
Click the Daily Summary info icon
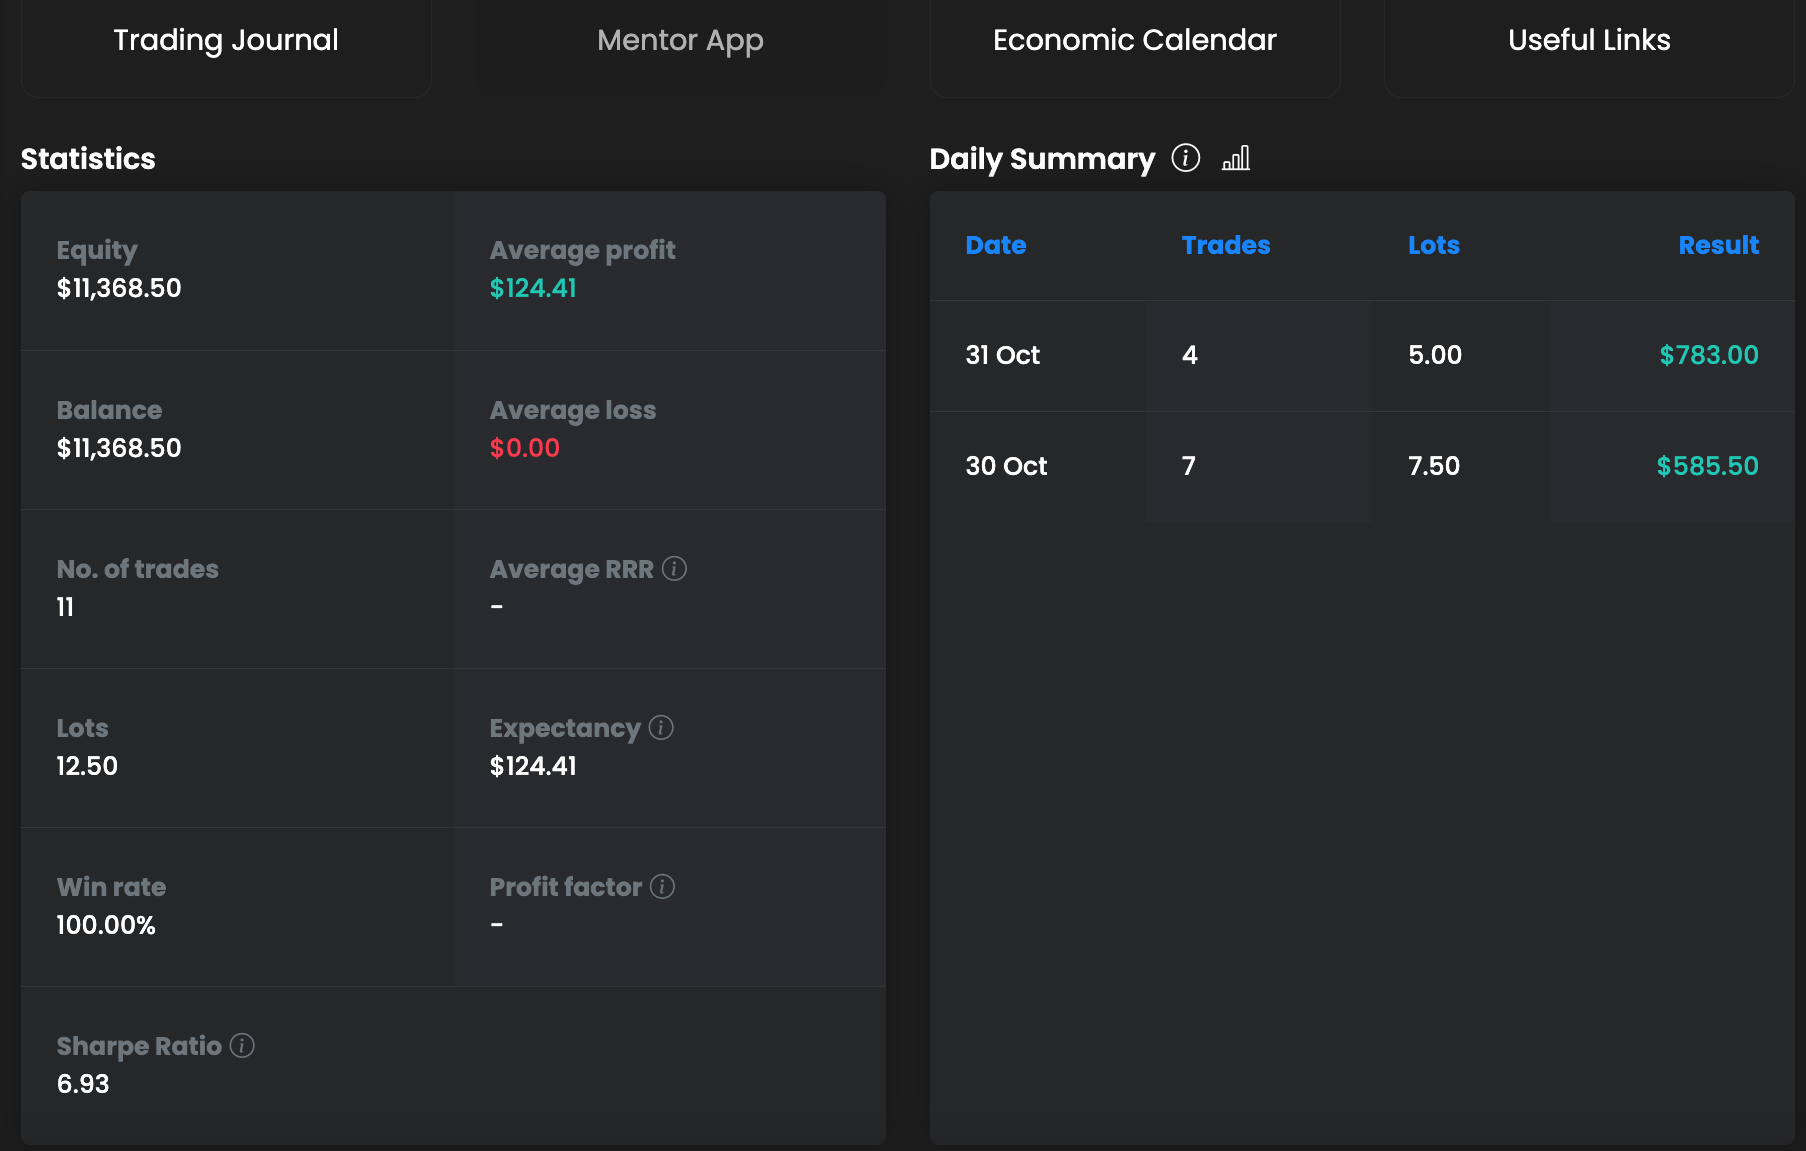coord(1185,158)
